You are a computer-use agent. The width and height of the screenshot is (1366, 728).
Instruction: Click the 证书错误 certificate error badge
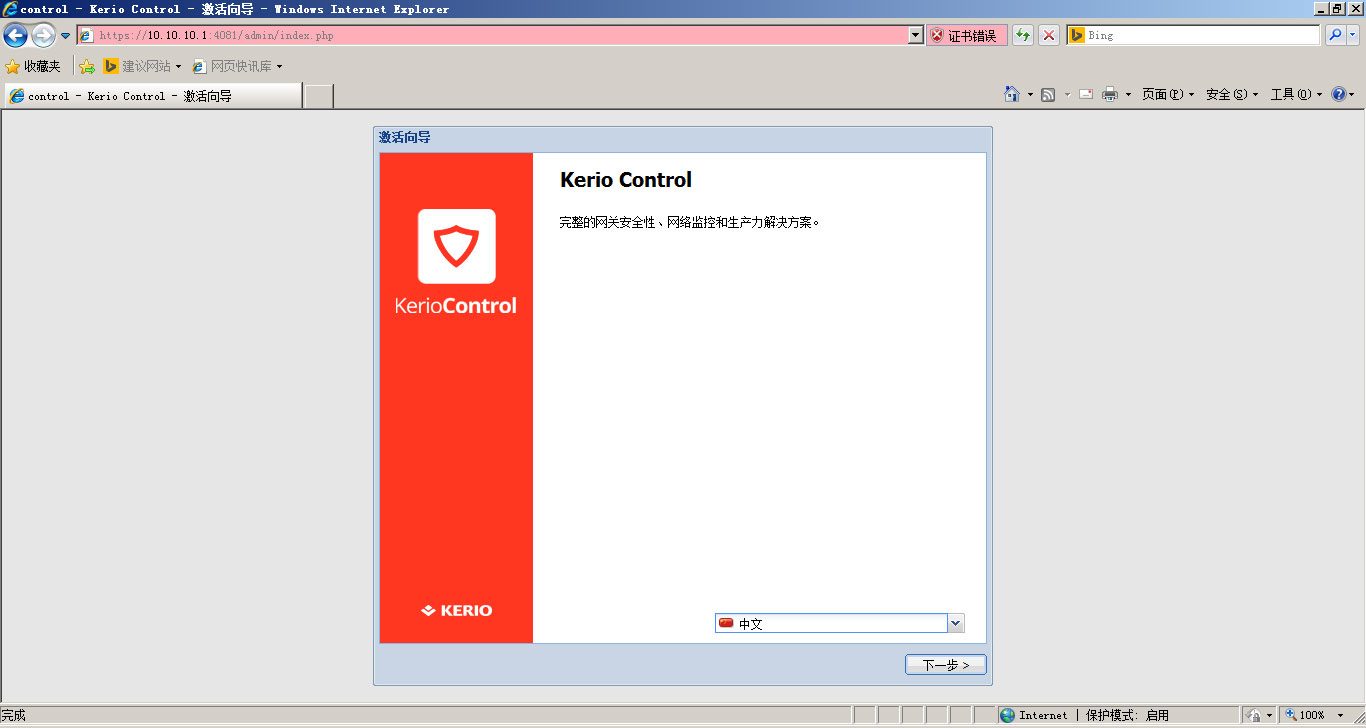tap(966, 35)
